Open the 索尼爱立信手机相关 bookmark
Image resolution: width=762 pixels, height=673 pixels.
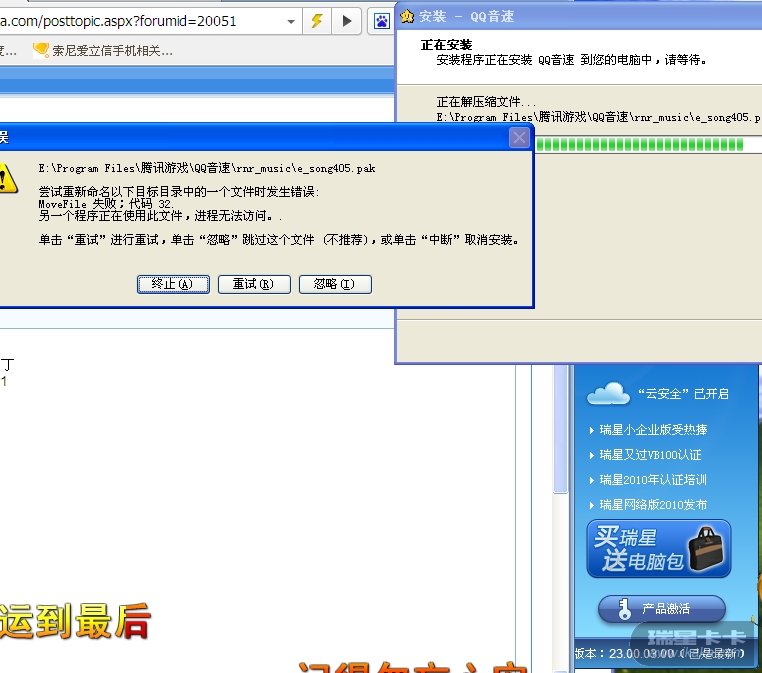click(112, 51)
